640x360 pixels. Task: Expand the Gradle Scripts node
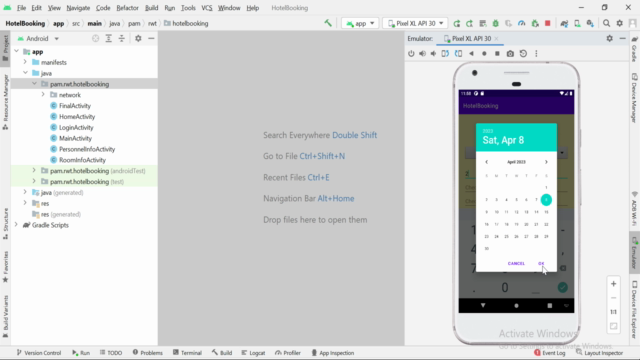pyautogui.click(x=16, y=225)
